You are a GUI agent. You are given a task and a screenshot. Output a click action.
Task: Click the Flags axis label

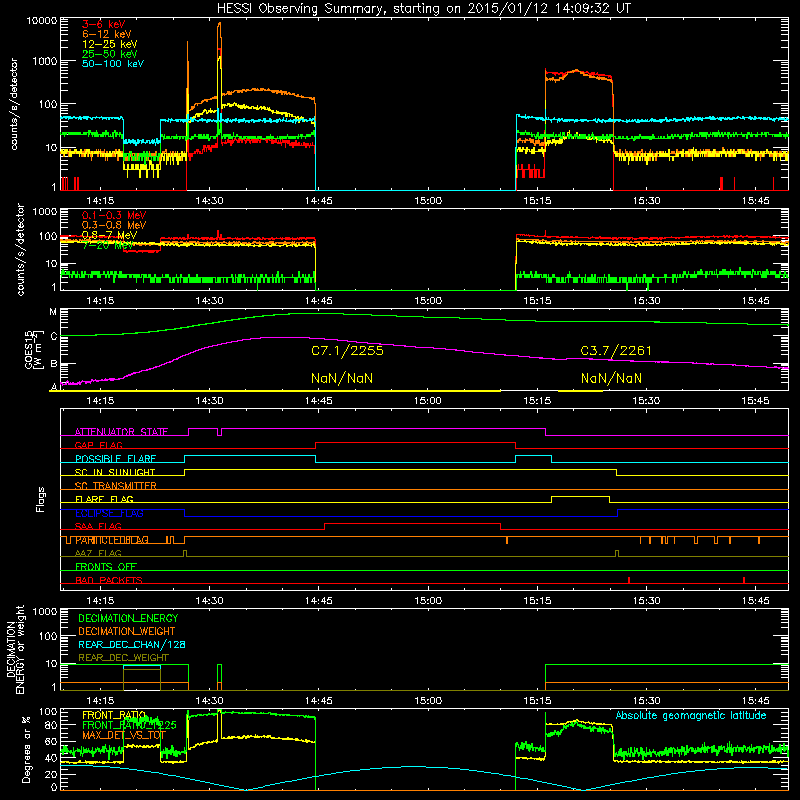(40, 499)
